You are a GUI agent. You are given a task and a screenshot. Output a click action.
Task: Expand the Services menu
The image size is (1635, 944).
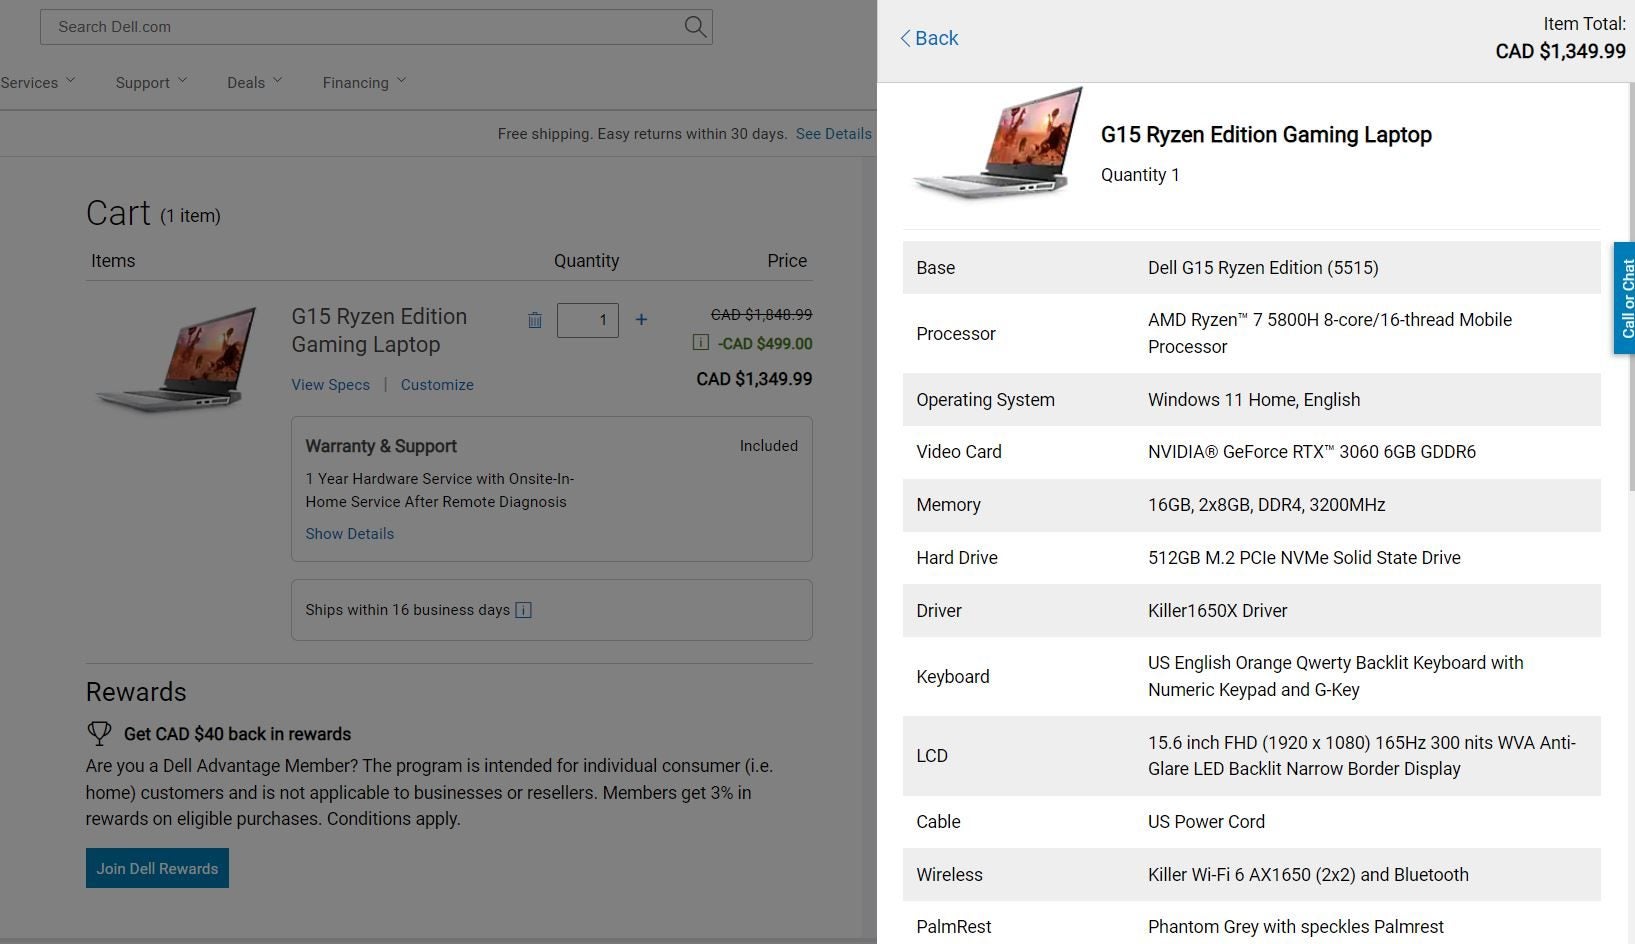(x=38, y=83)
